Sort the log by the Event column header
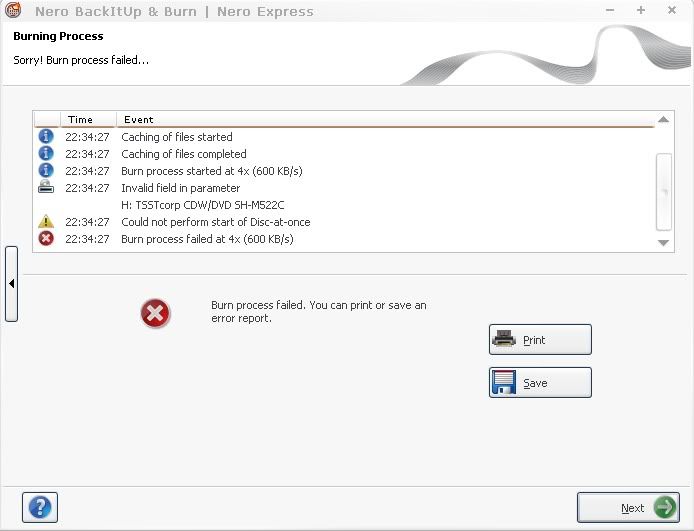The width and height of the screenshot is (694, 531). (385, 119)
